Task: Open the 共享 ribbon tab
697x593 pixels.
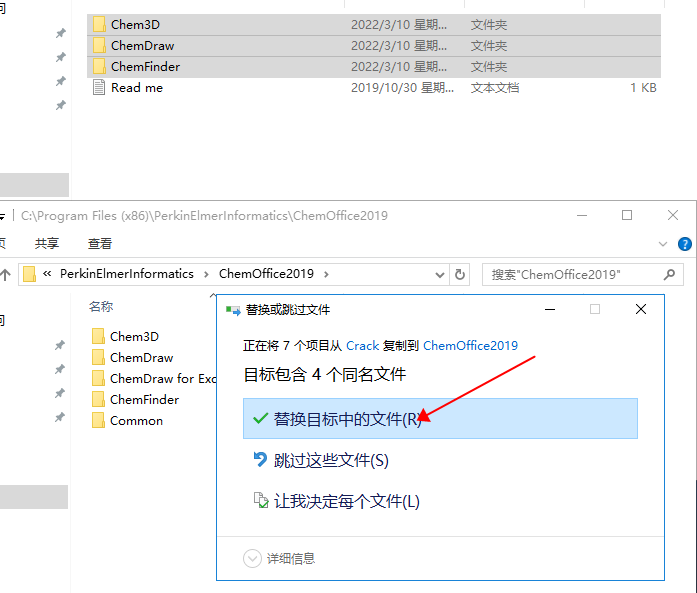Action: tap(47, 243)
